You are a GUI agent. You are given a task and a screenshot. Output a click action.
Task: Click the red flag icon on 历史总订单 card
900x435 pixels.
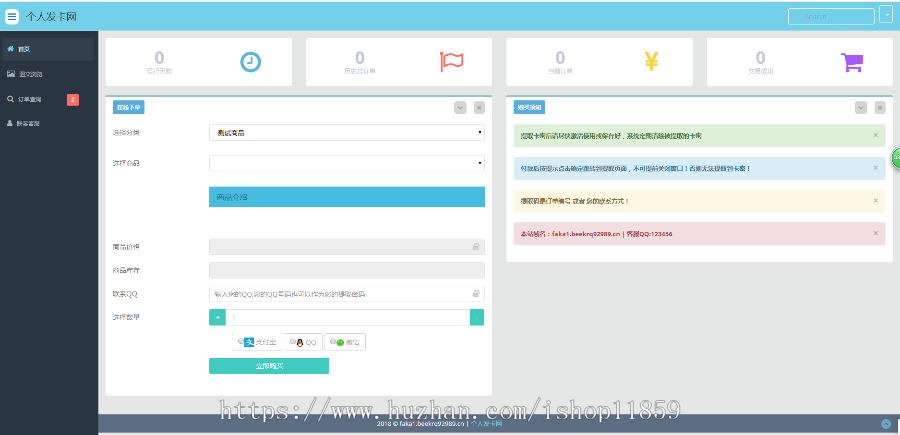tap(451, 62)
